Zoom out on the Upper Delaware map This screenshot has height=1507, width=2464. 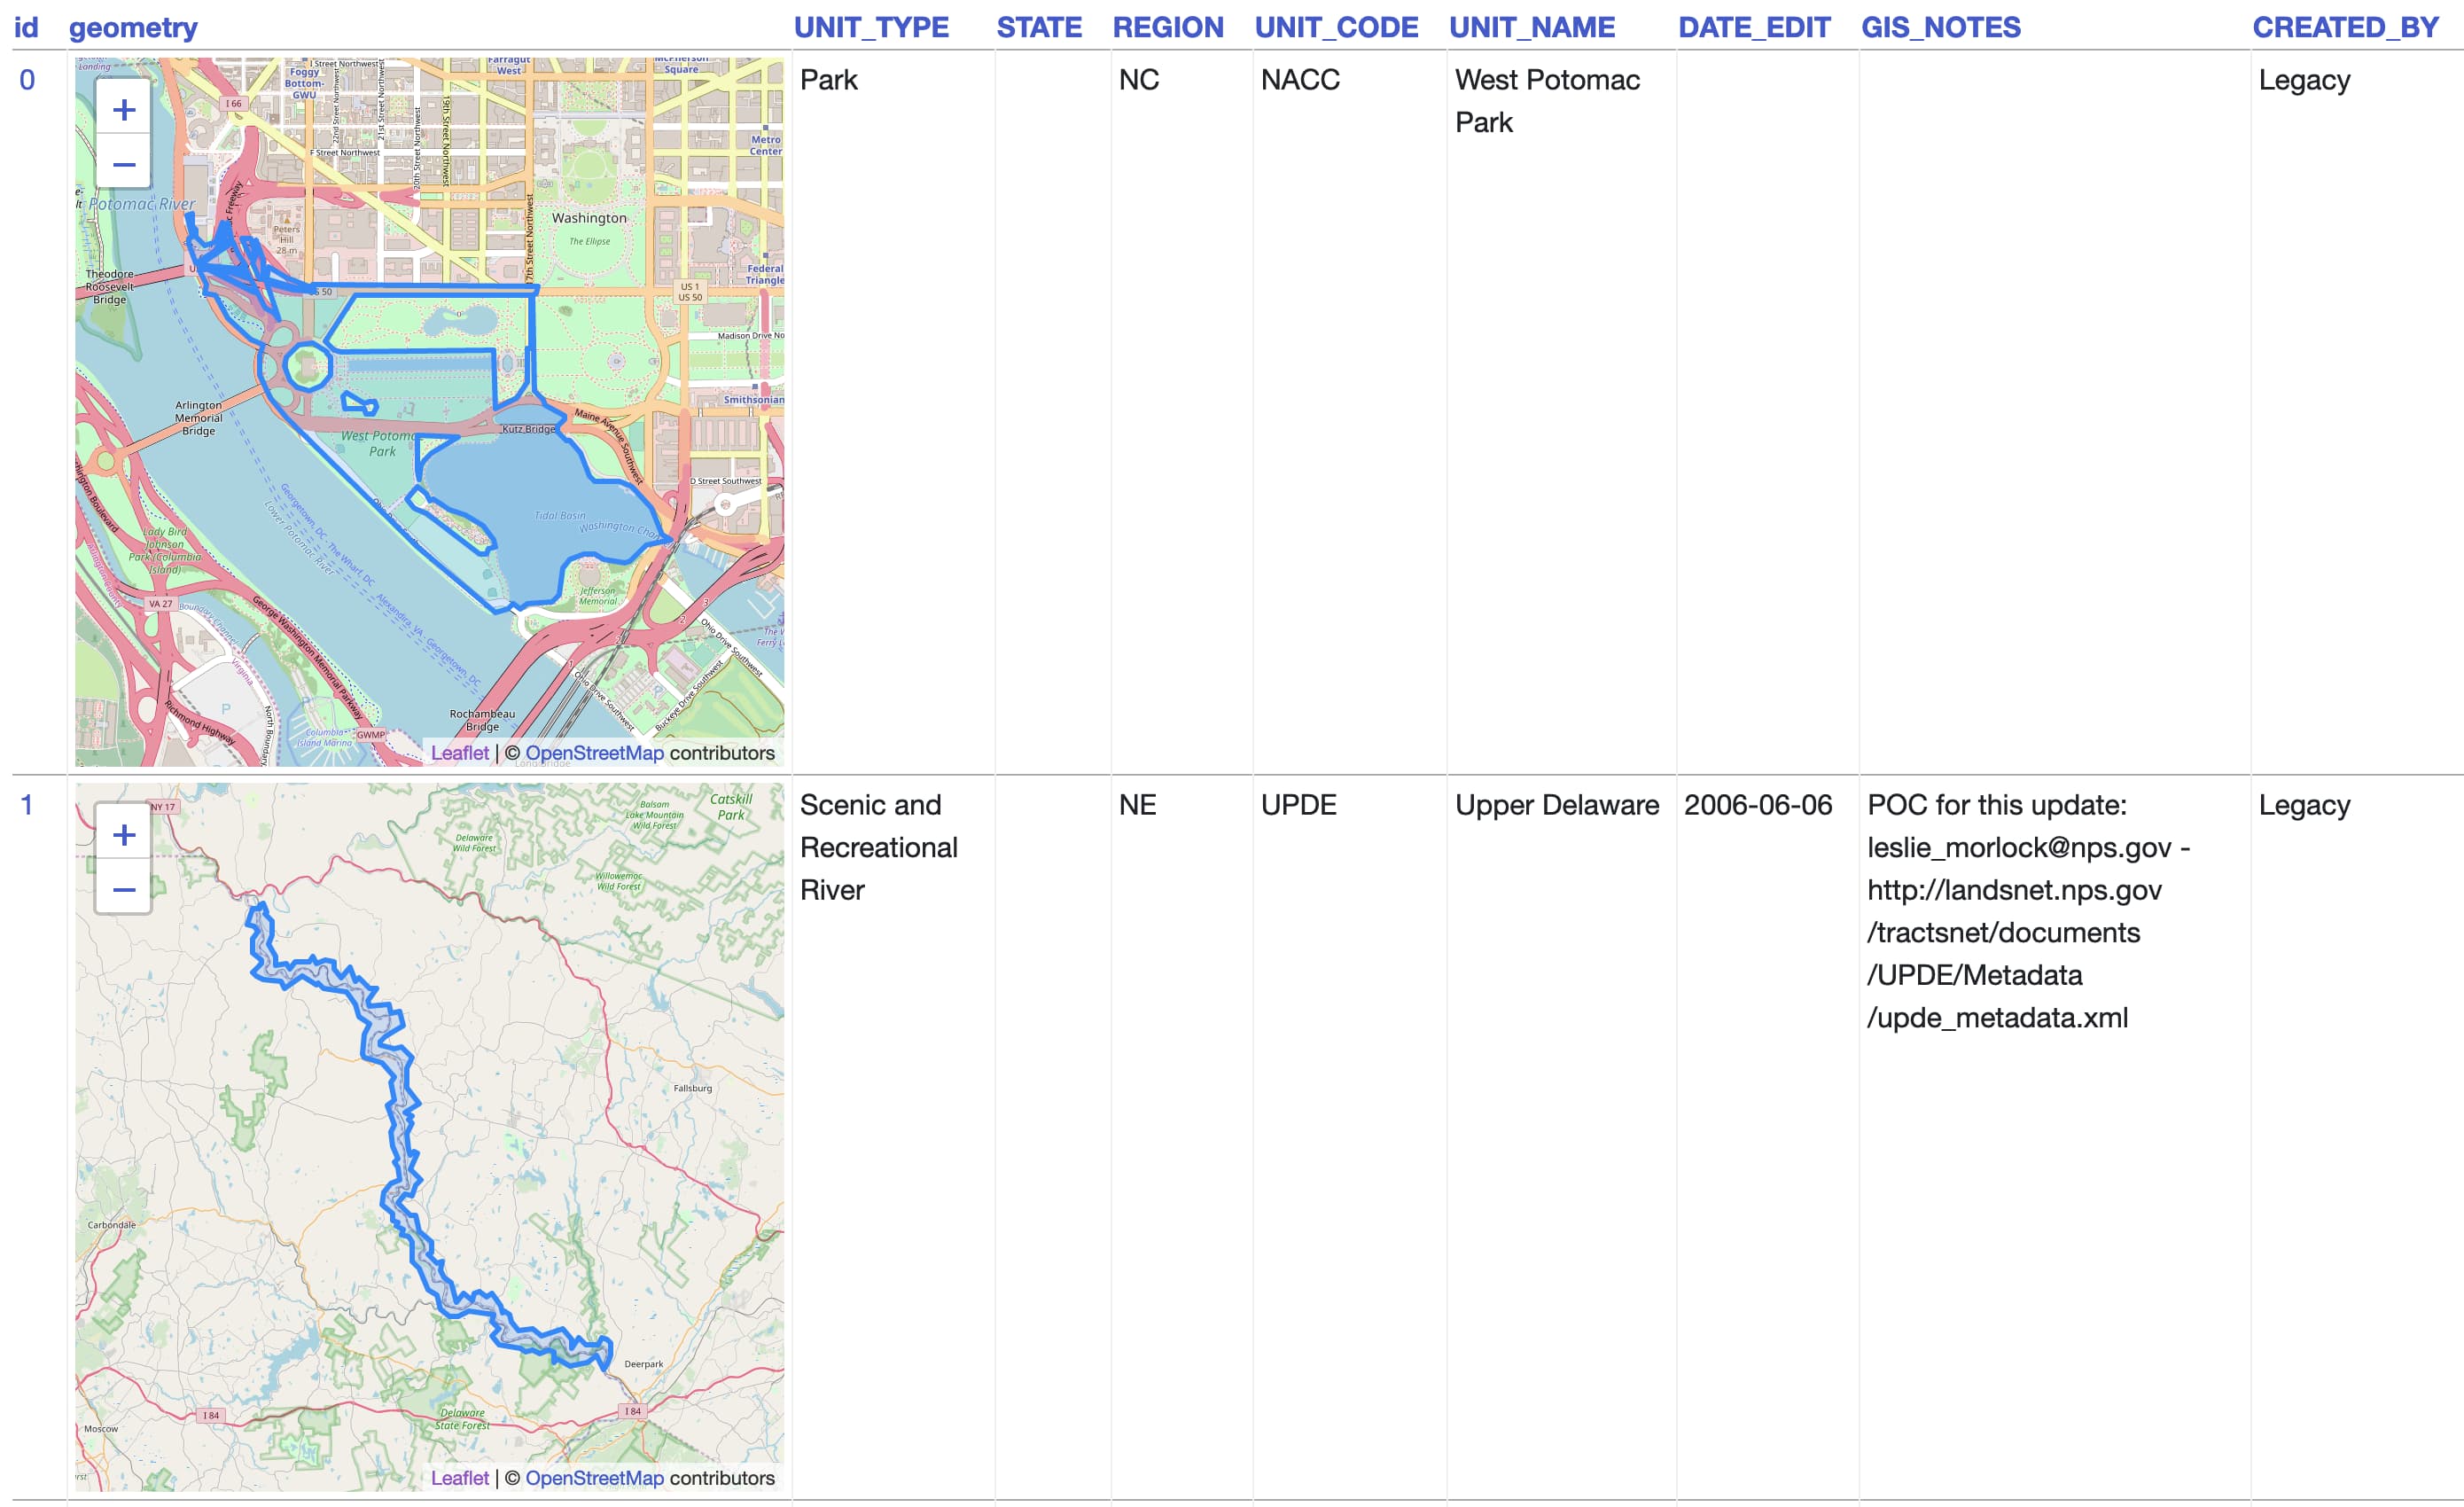123,888
